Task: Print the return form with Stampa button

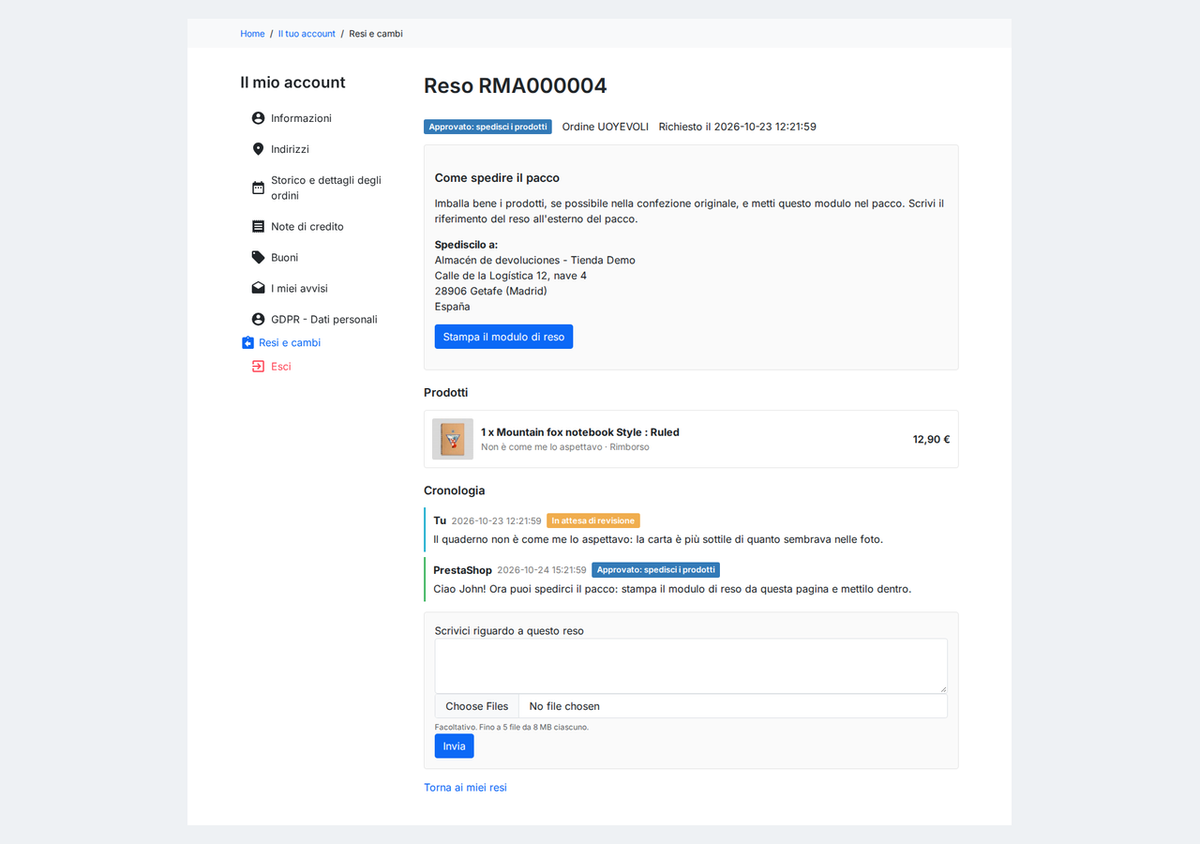Action: tap(504, 337)
